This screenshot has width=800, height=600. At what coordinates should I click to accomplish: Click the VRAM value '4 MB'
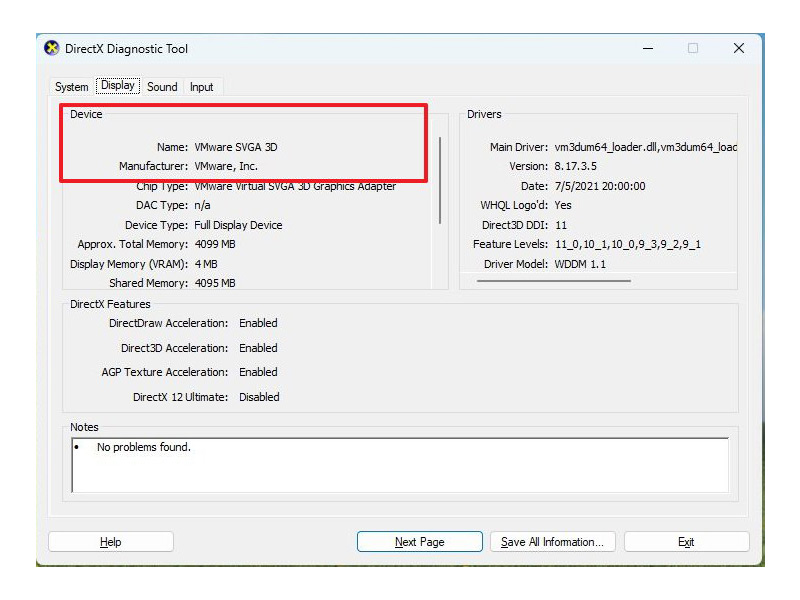click(206, 264)
